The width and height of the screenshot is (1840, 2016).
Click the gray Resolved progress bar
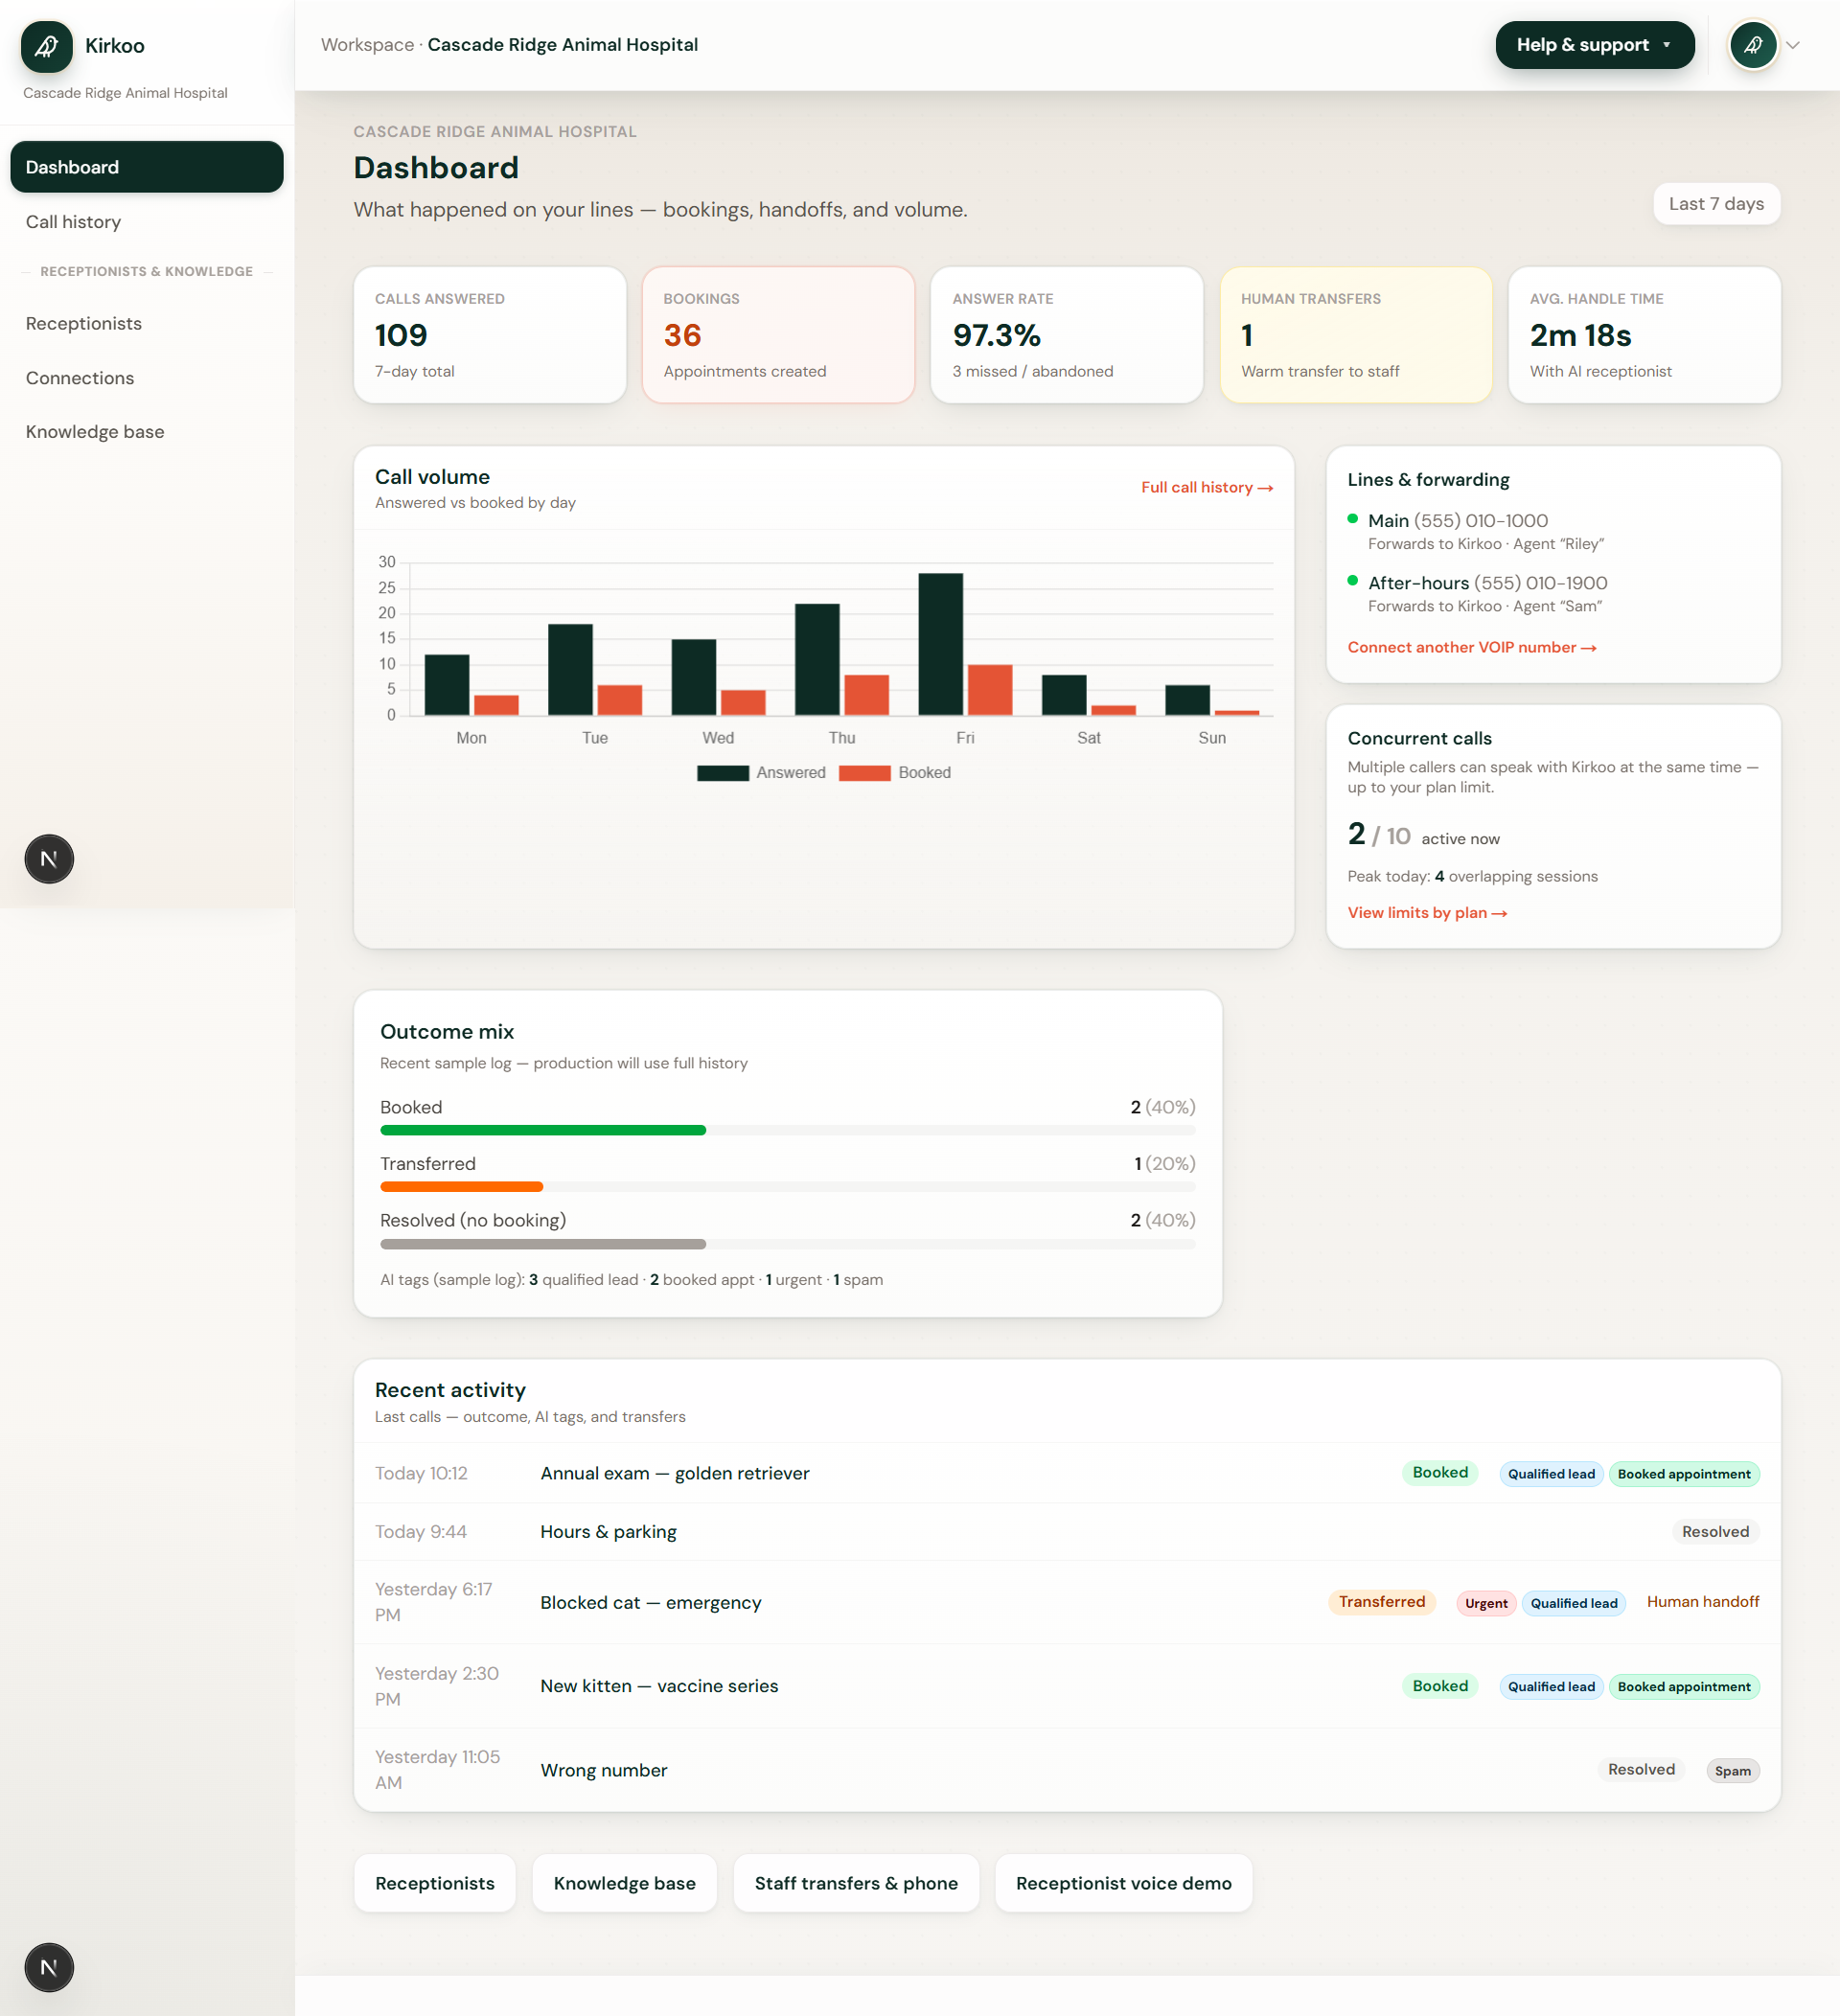click(x=543, y=1244)
